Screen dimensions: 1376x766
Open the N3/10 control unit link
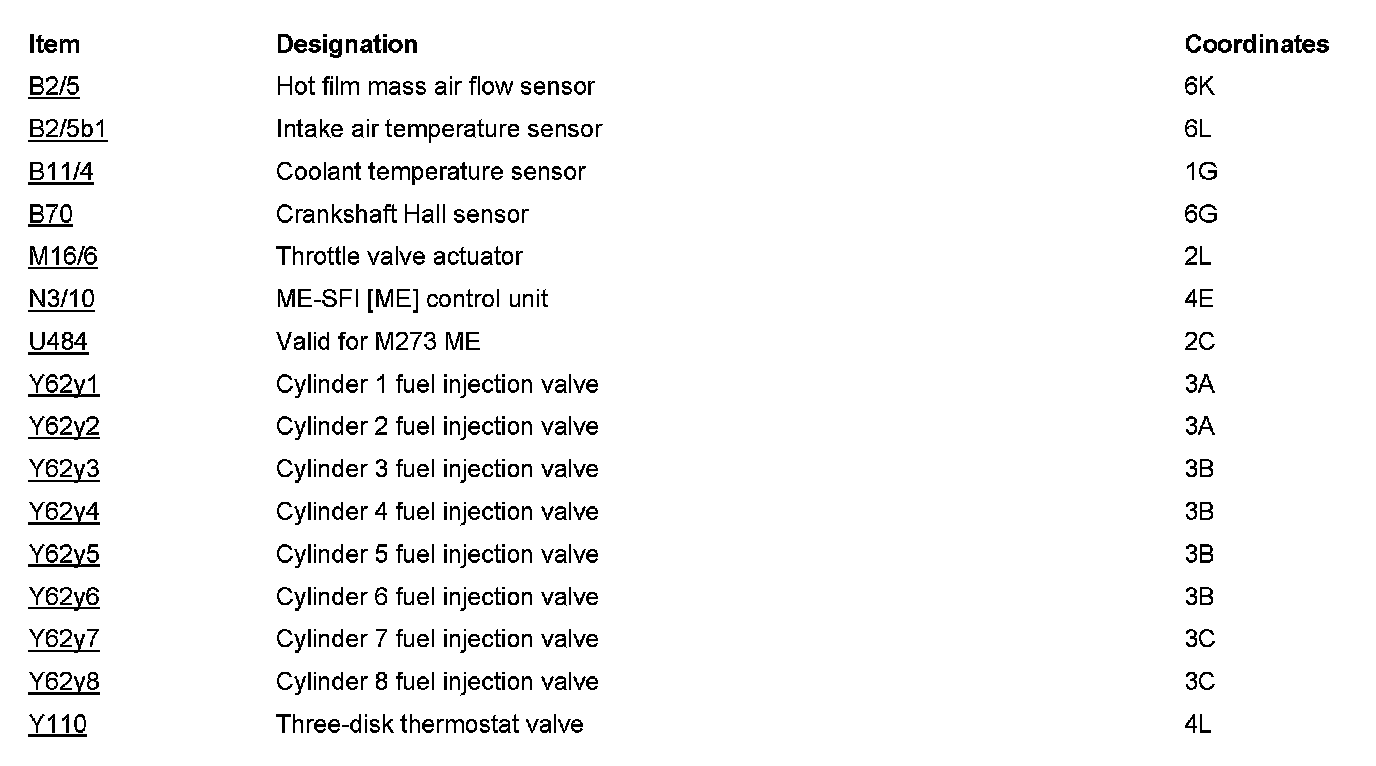62,299
